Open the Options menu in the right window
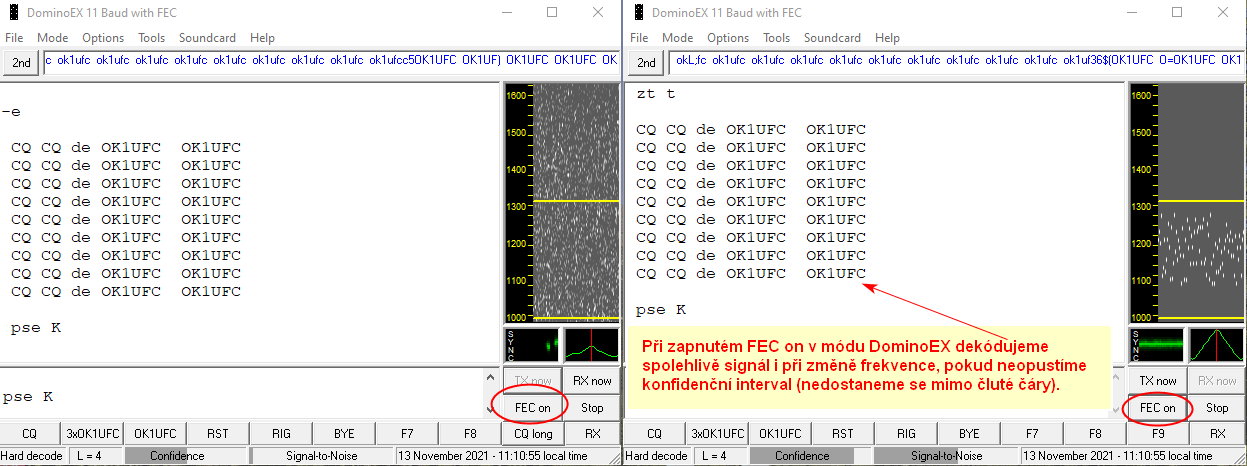1247x466 pixels. (727, 38)
